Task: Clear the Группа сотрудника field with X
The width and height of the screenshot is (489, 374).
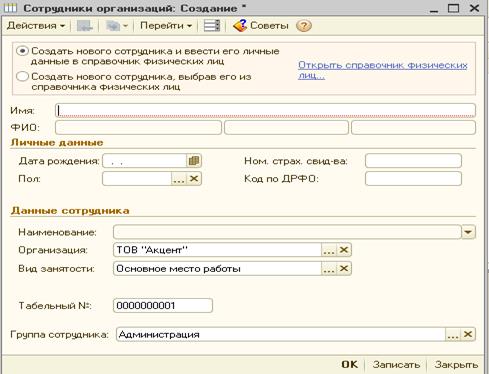Action: pos(468,335)
